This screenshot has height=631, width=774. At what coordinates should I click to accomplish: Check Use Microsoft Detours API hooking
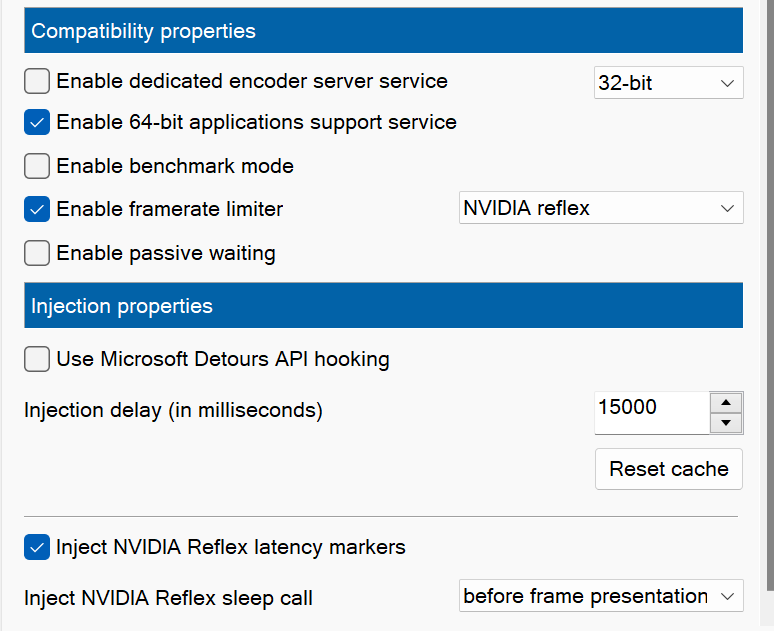37,359
